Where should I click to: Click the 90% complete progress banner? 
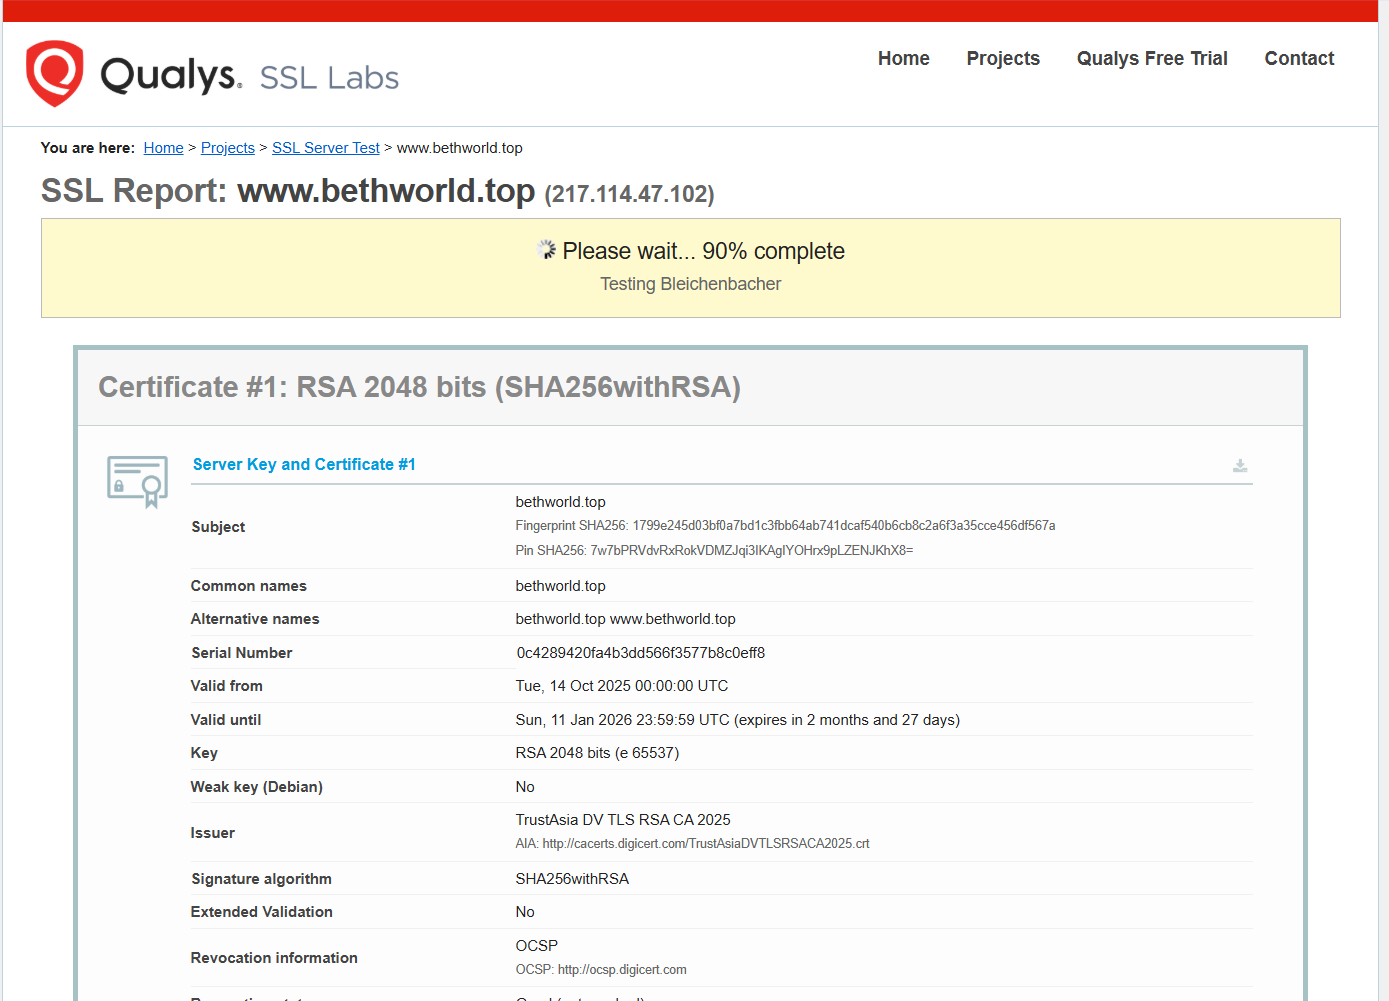pyautogui.click(x=690, y=268)
